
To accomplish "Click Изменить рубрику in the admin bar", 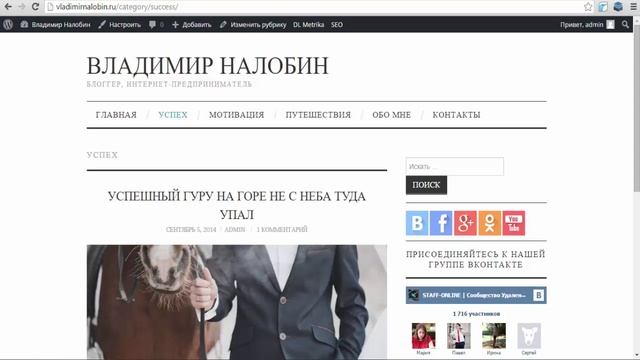I will (x=253, y=24).
